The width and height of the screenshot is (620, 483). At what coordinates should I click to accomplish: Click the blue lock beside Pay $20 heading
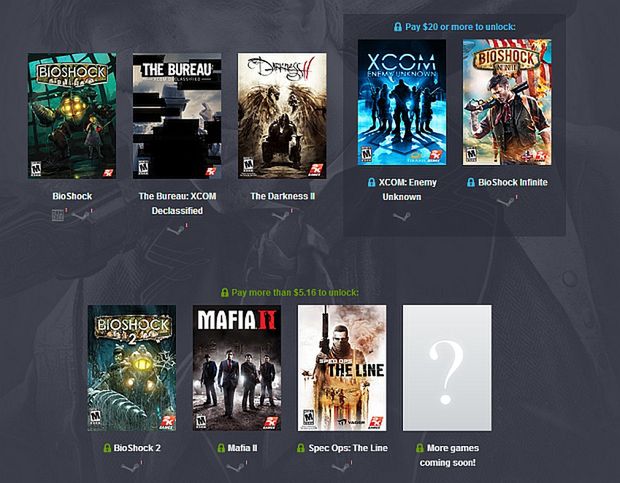pyautogui.click(x=398, y=27)
